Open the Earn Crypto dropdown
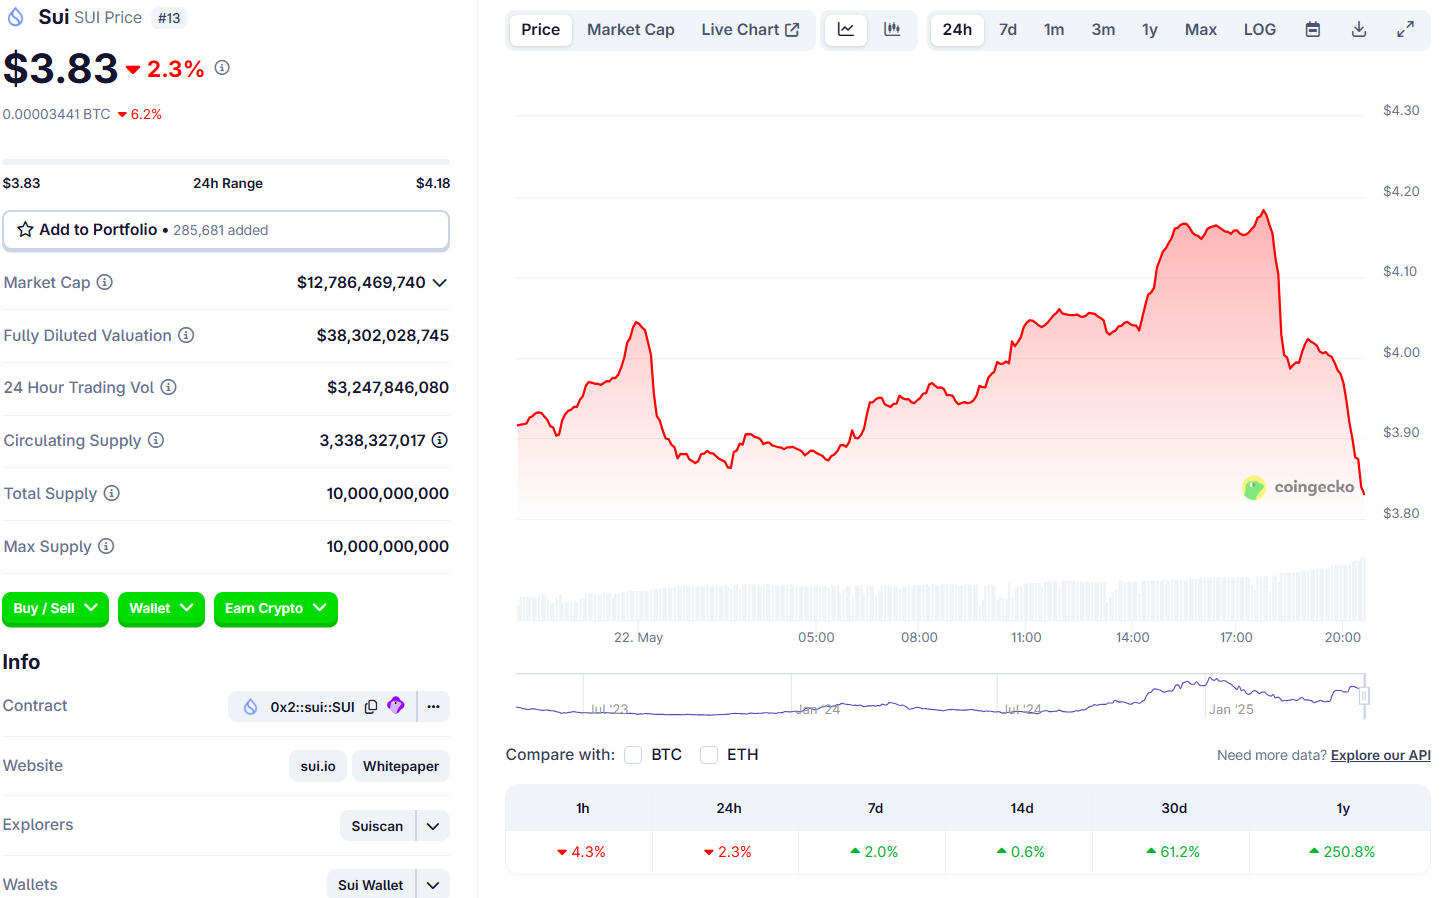The width and height of the screenshot is (1443, 898). pyautogui.click(x=275, y=608)
